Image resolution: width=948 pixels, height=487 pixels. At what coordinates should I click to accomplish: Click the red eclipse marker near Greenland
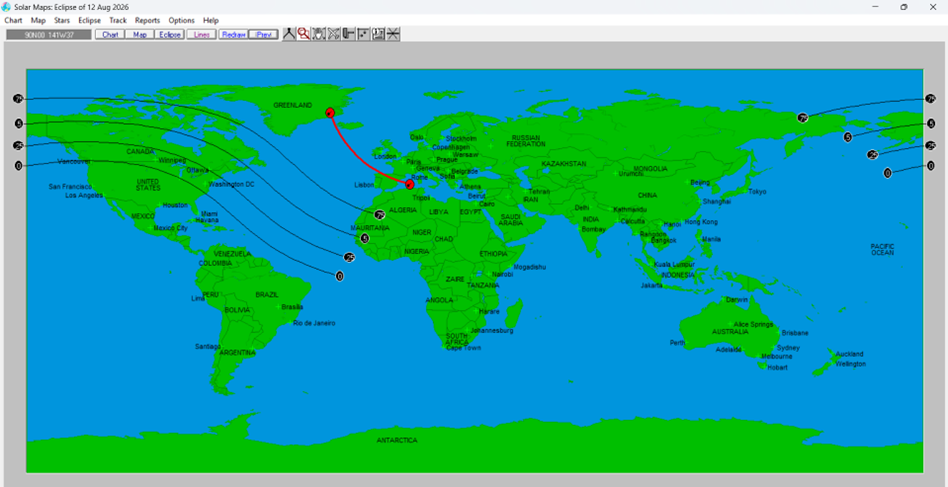click(x=330, y=113)
